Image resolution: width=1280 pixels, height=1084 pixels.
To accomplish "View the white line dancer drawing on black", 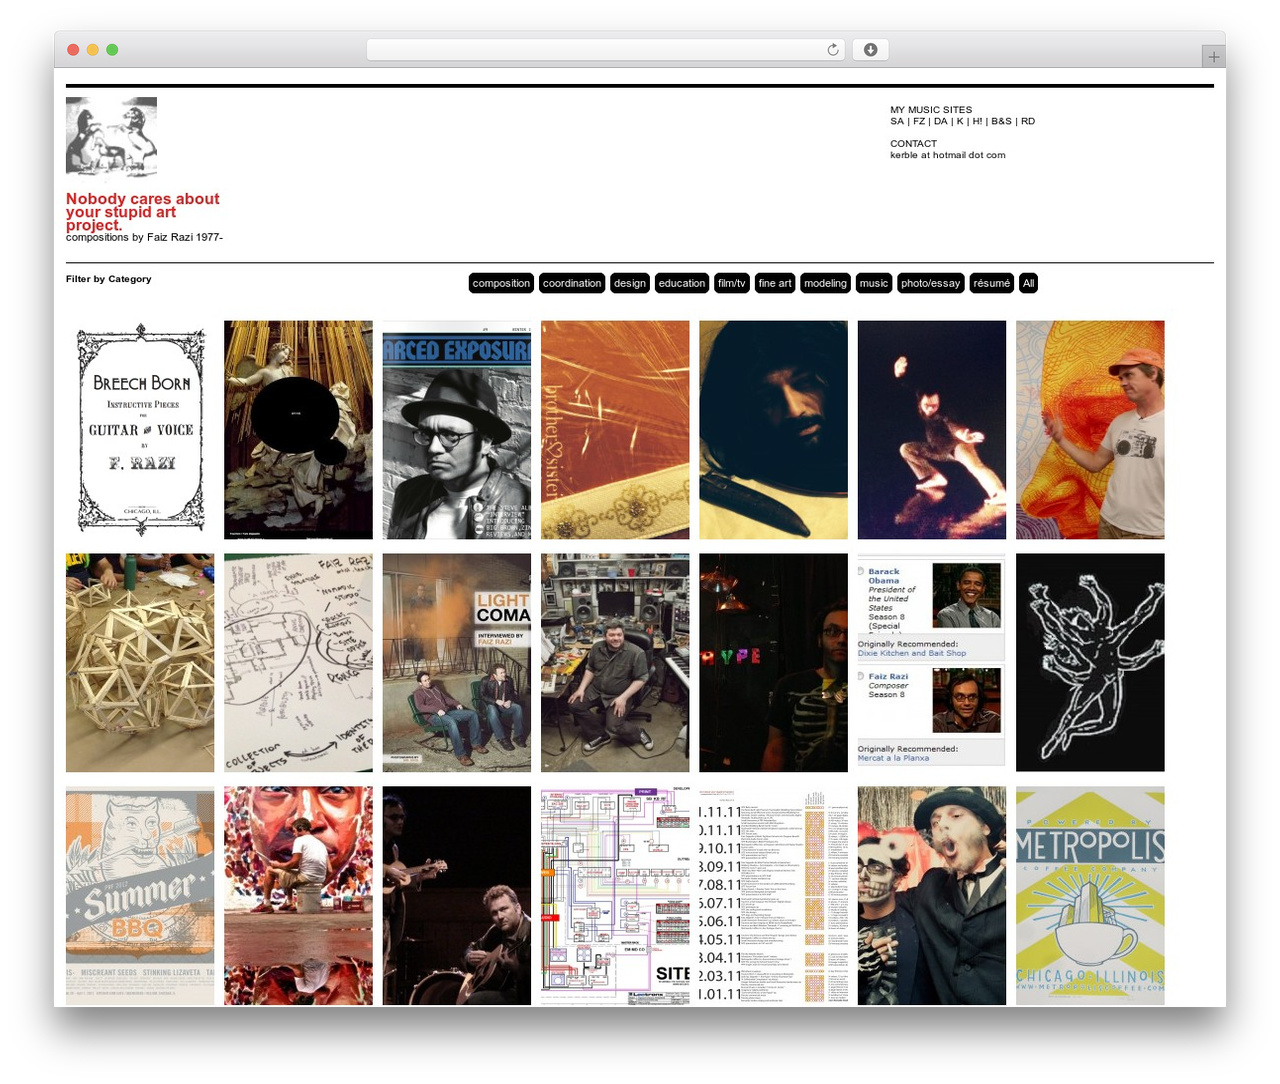I will click(1090, 663).
